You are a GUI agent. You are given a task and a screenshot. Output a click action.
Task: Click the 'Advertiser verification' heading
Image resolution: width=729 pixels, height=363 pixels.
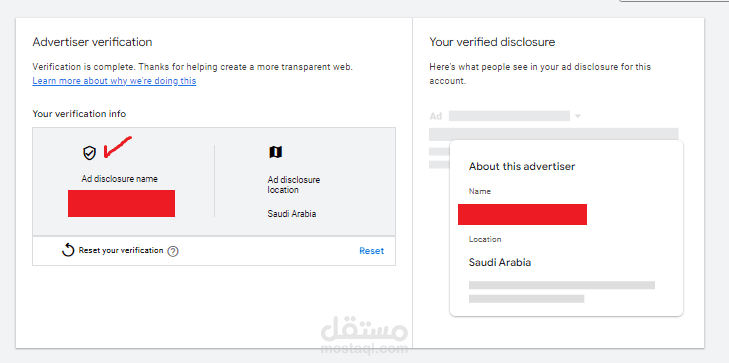(93, 42)
